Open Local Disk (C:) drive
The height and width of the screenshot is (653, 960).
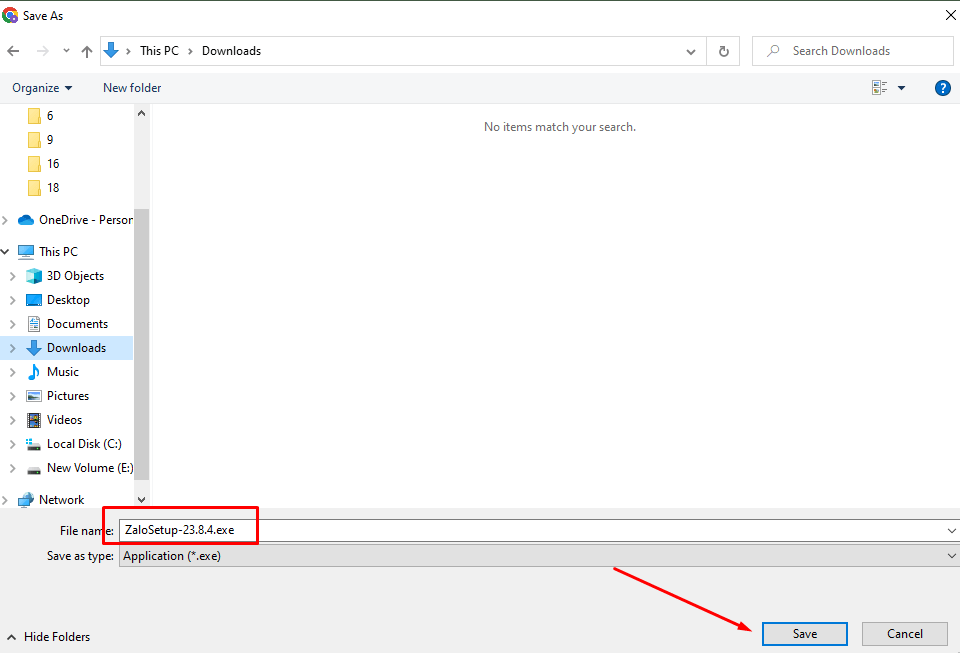point(84,444)
